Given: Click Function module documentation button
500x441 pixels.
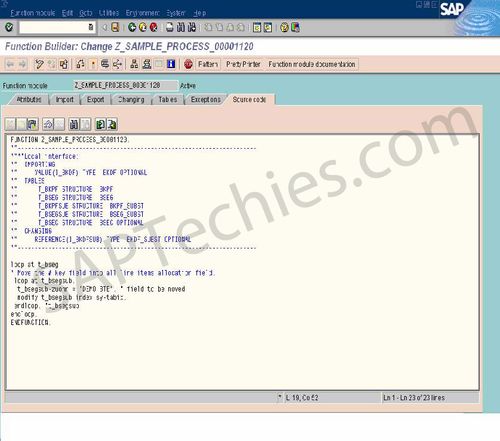Looking at the screenshot, I should pos(312,64).
